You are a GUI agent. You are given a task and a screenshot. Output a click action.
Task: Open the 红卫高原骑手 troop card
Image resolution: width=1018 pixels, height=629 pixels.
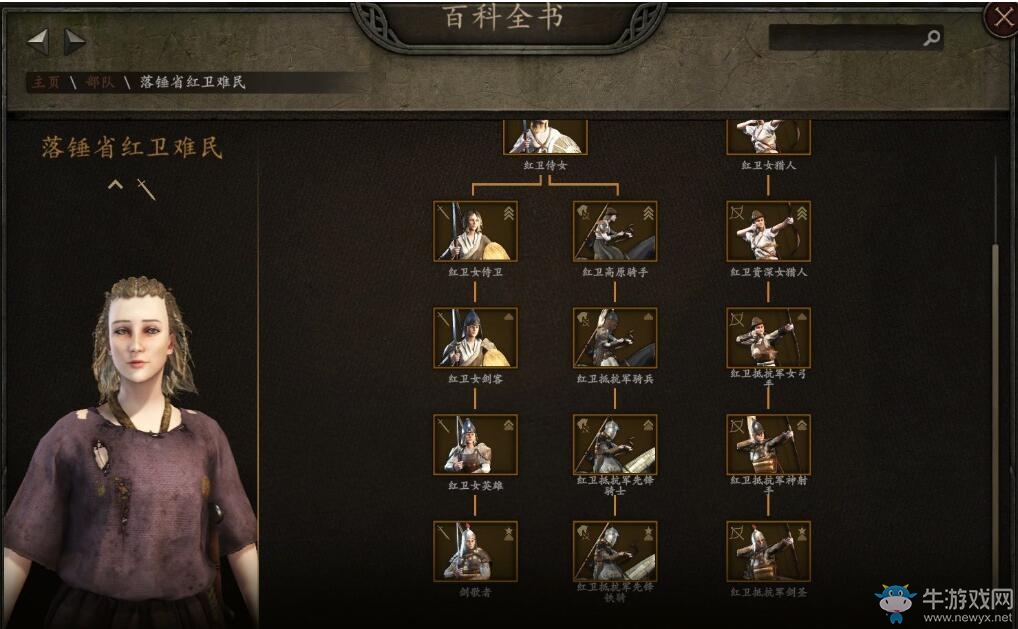coord(615,231)
